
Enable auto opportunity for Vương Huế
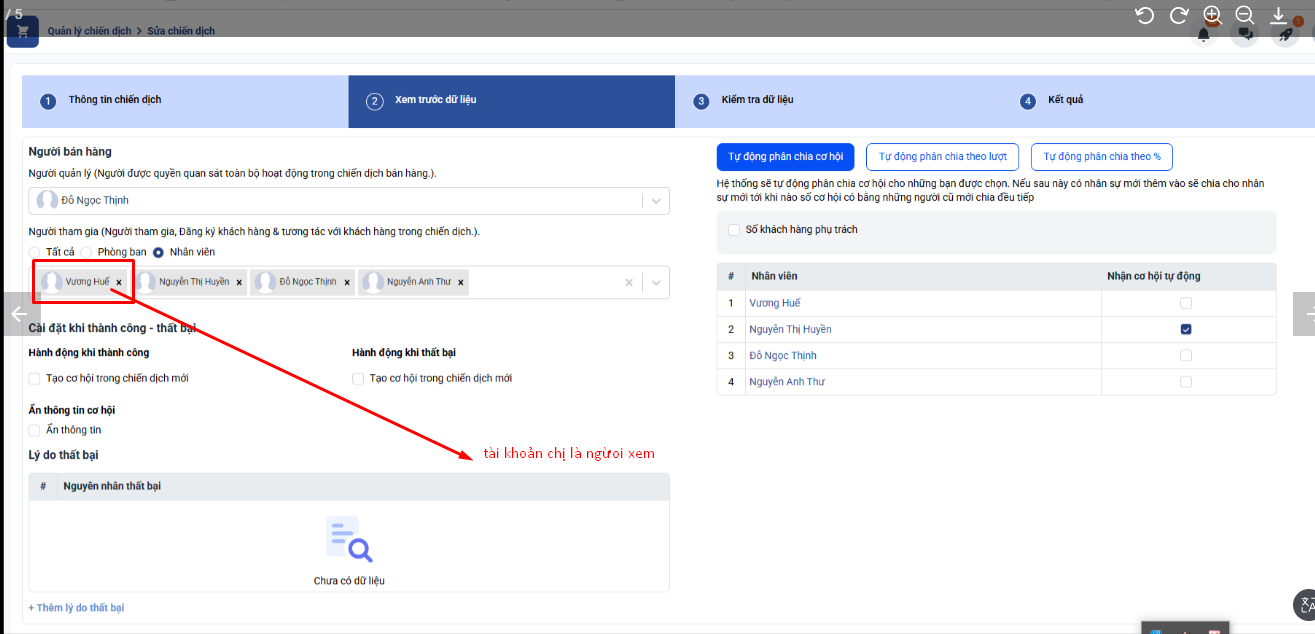(x=1186, y=303)
